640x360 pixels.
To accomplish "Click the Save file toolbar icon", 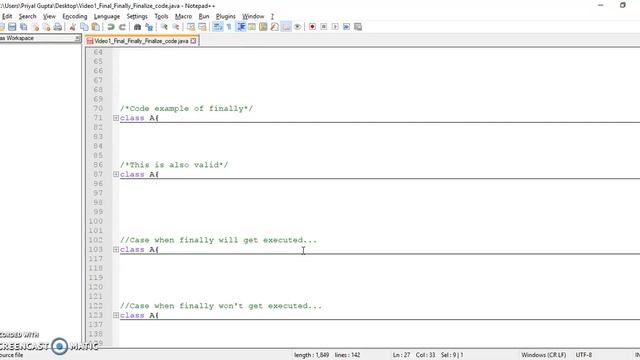I will click(12, 27).
